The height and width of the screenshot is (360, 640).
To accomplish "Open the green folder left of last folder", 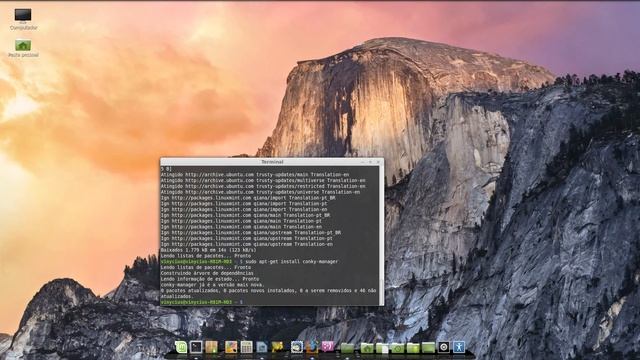I will (x=413, y=347).
